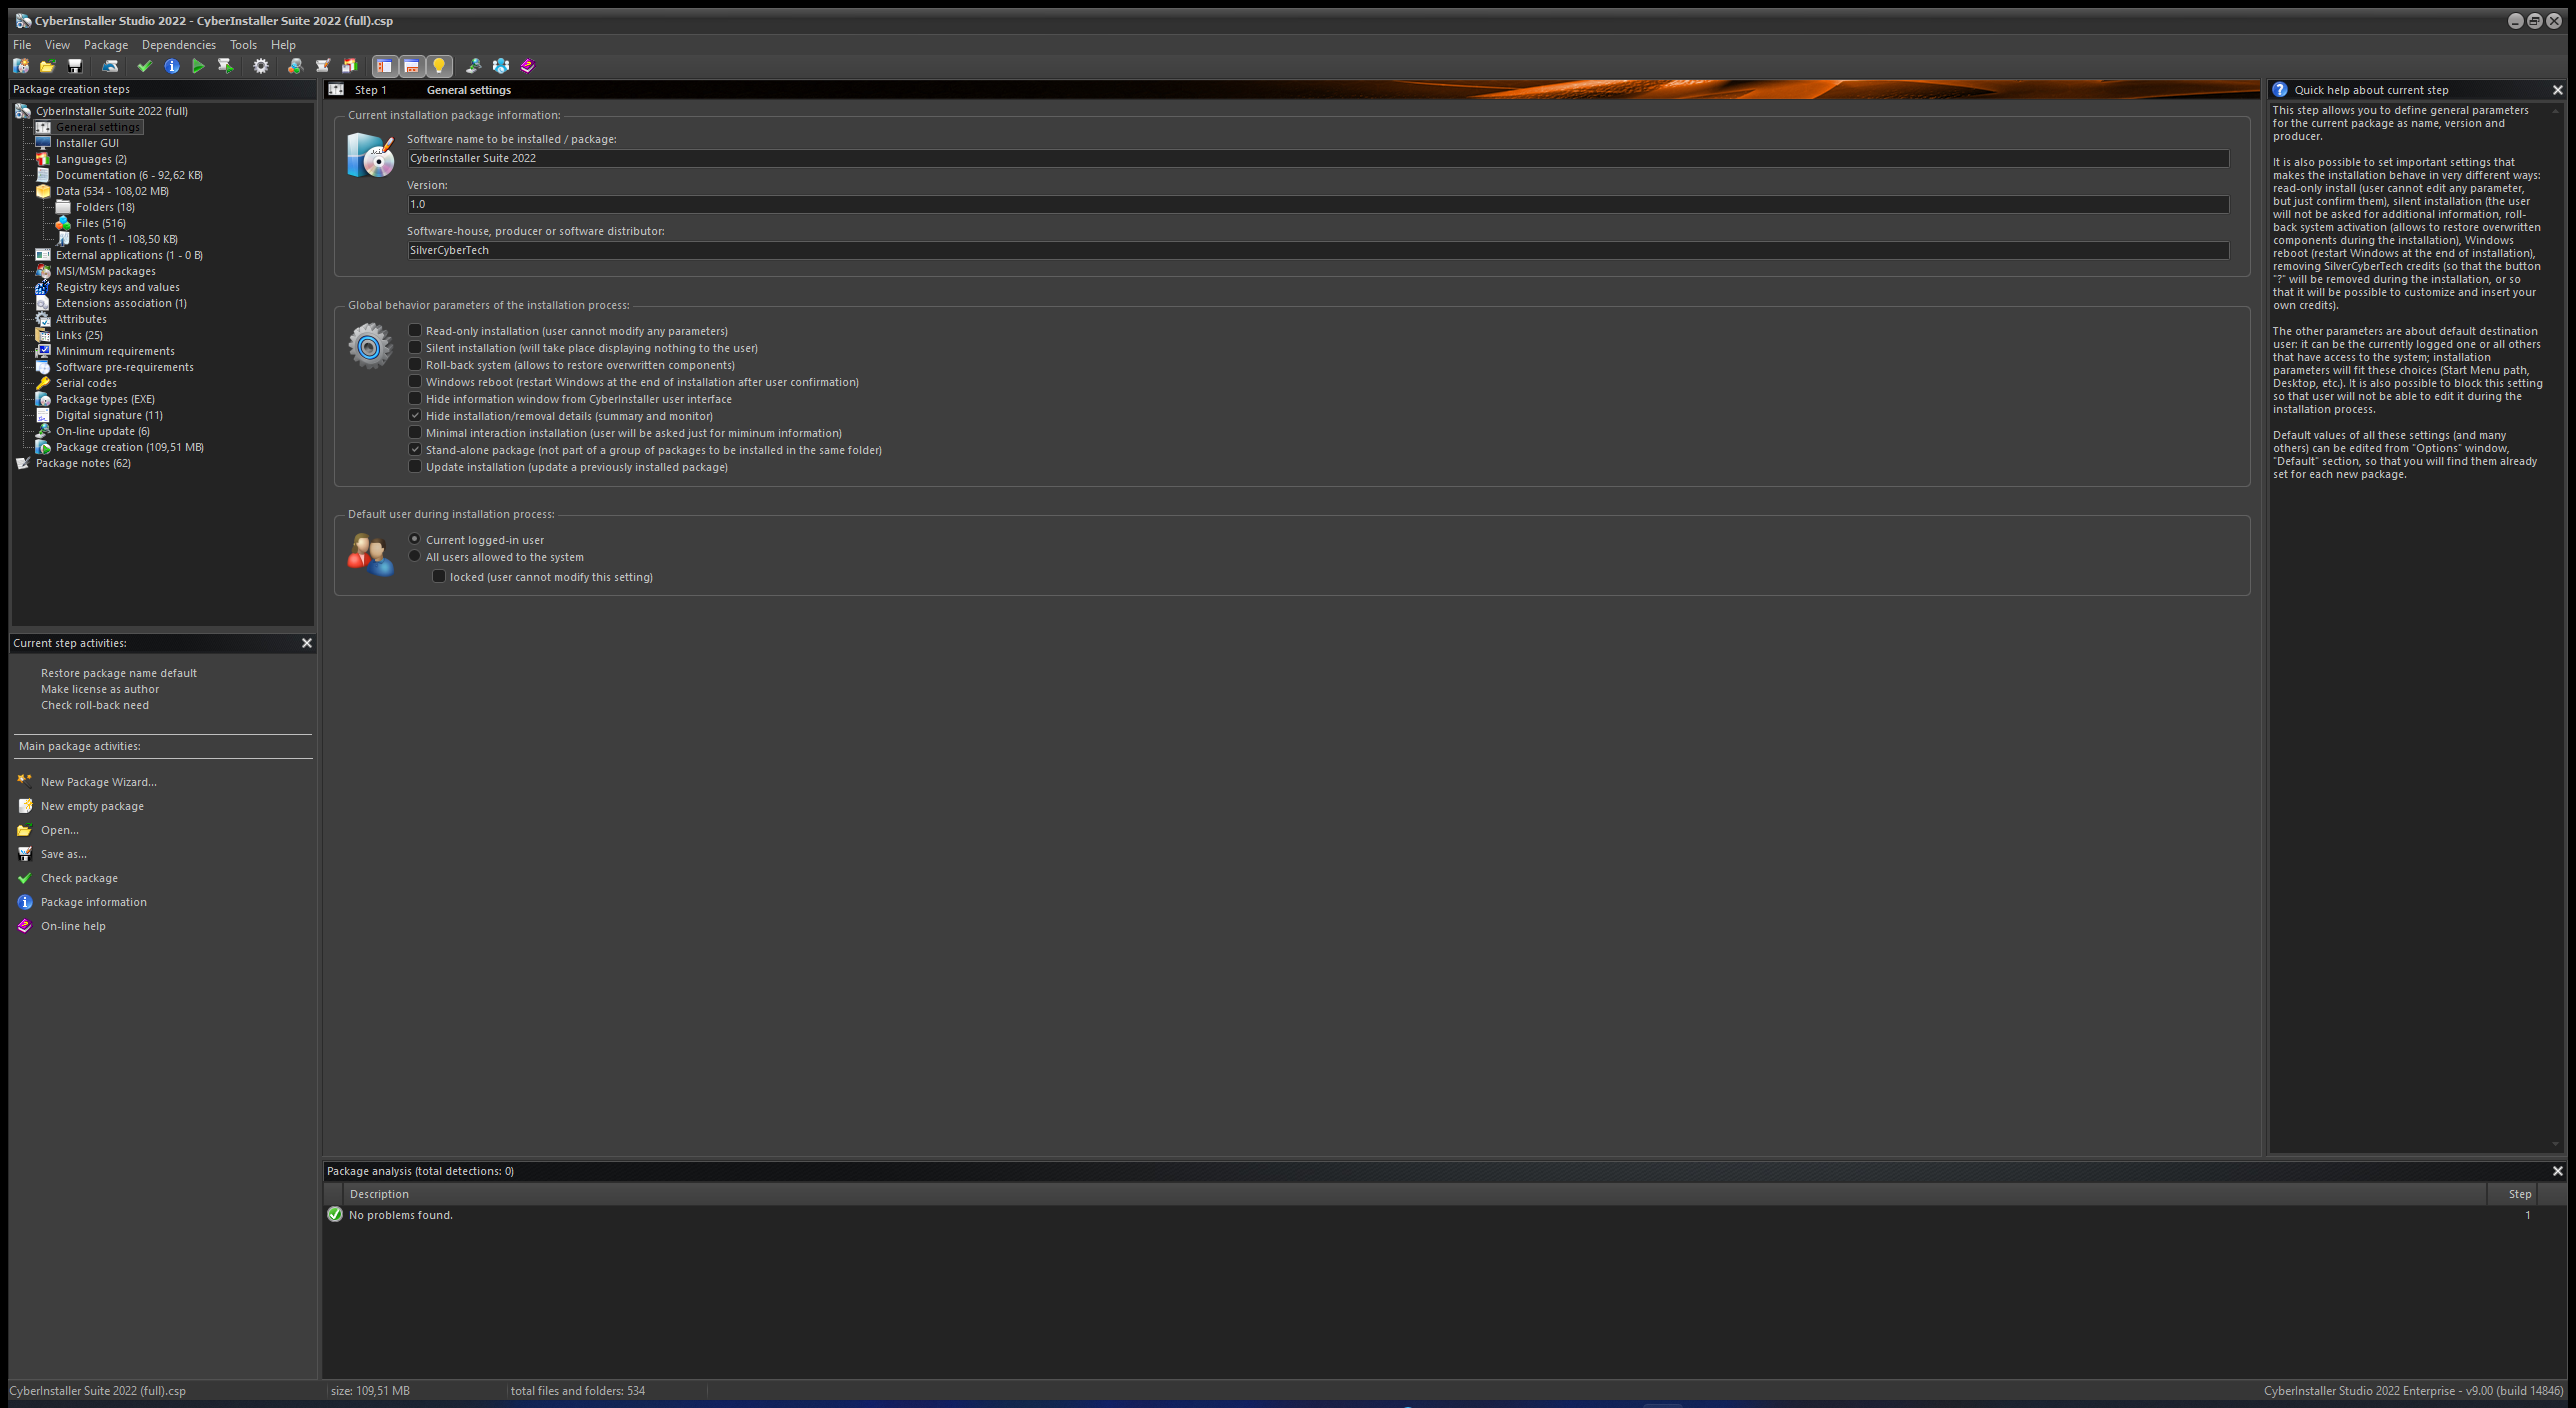The image size is (2576, 1408).
Task: Click the magnifier search components toolbar icon
Action: (x=295, y=66)
